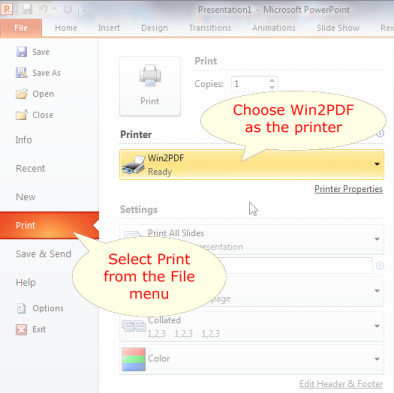Click the Win2PDF printer icon
The height and width of the screenshot is (393, 394).
pyautogui.click(x=134, y=165)
